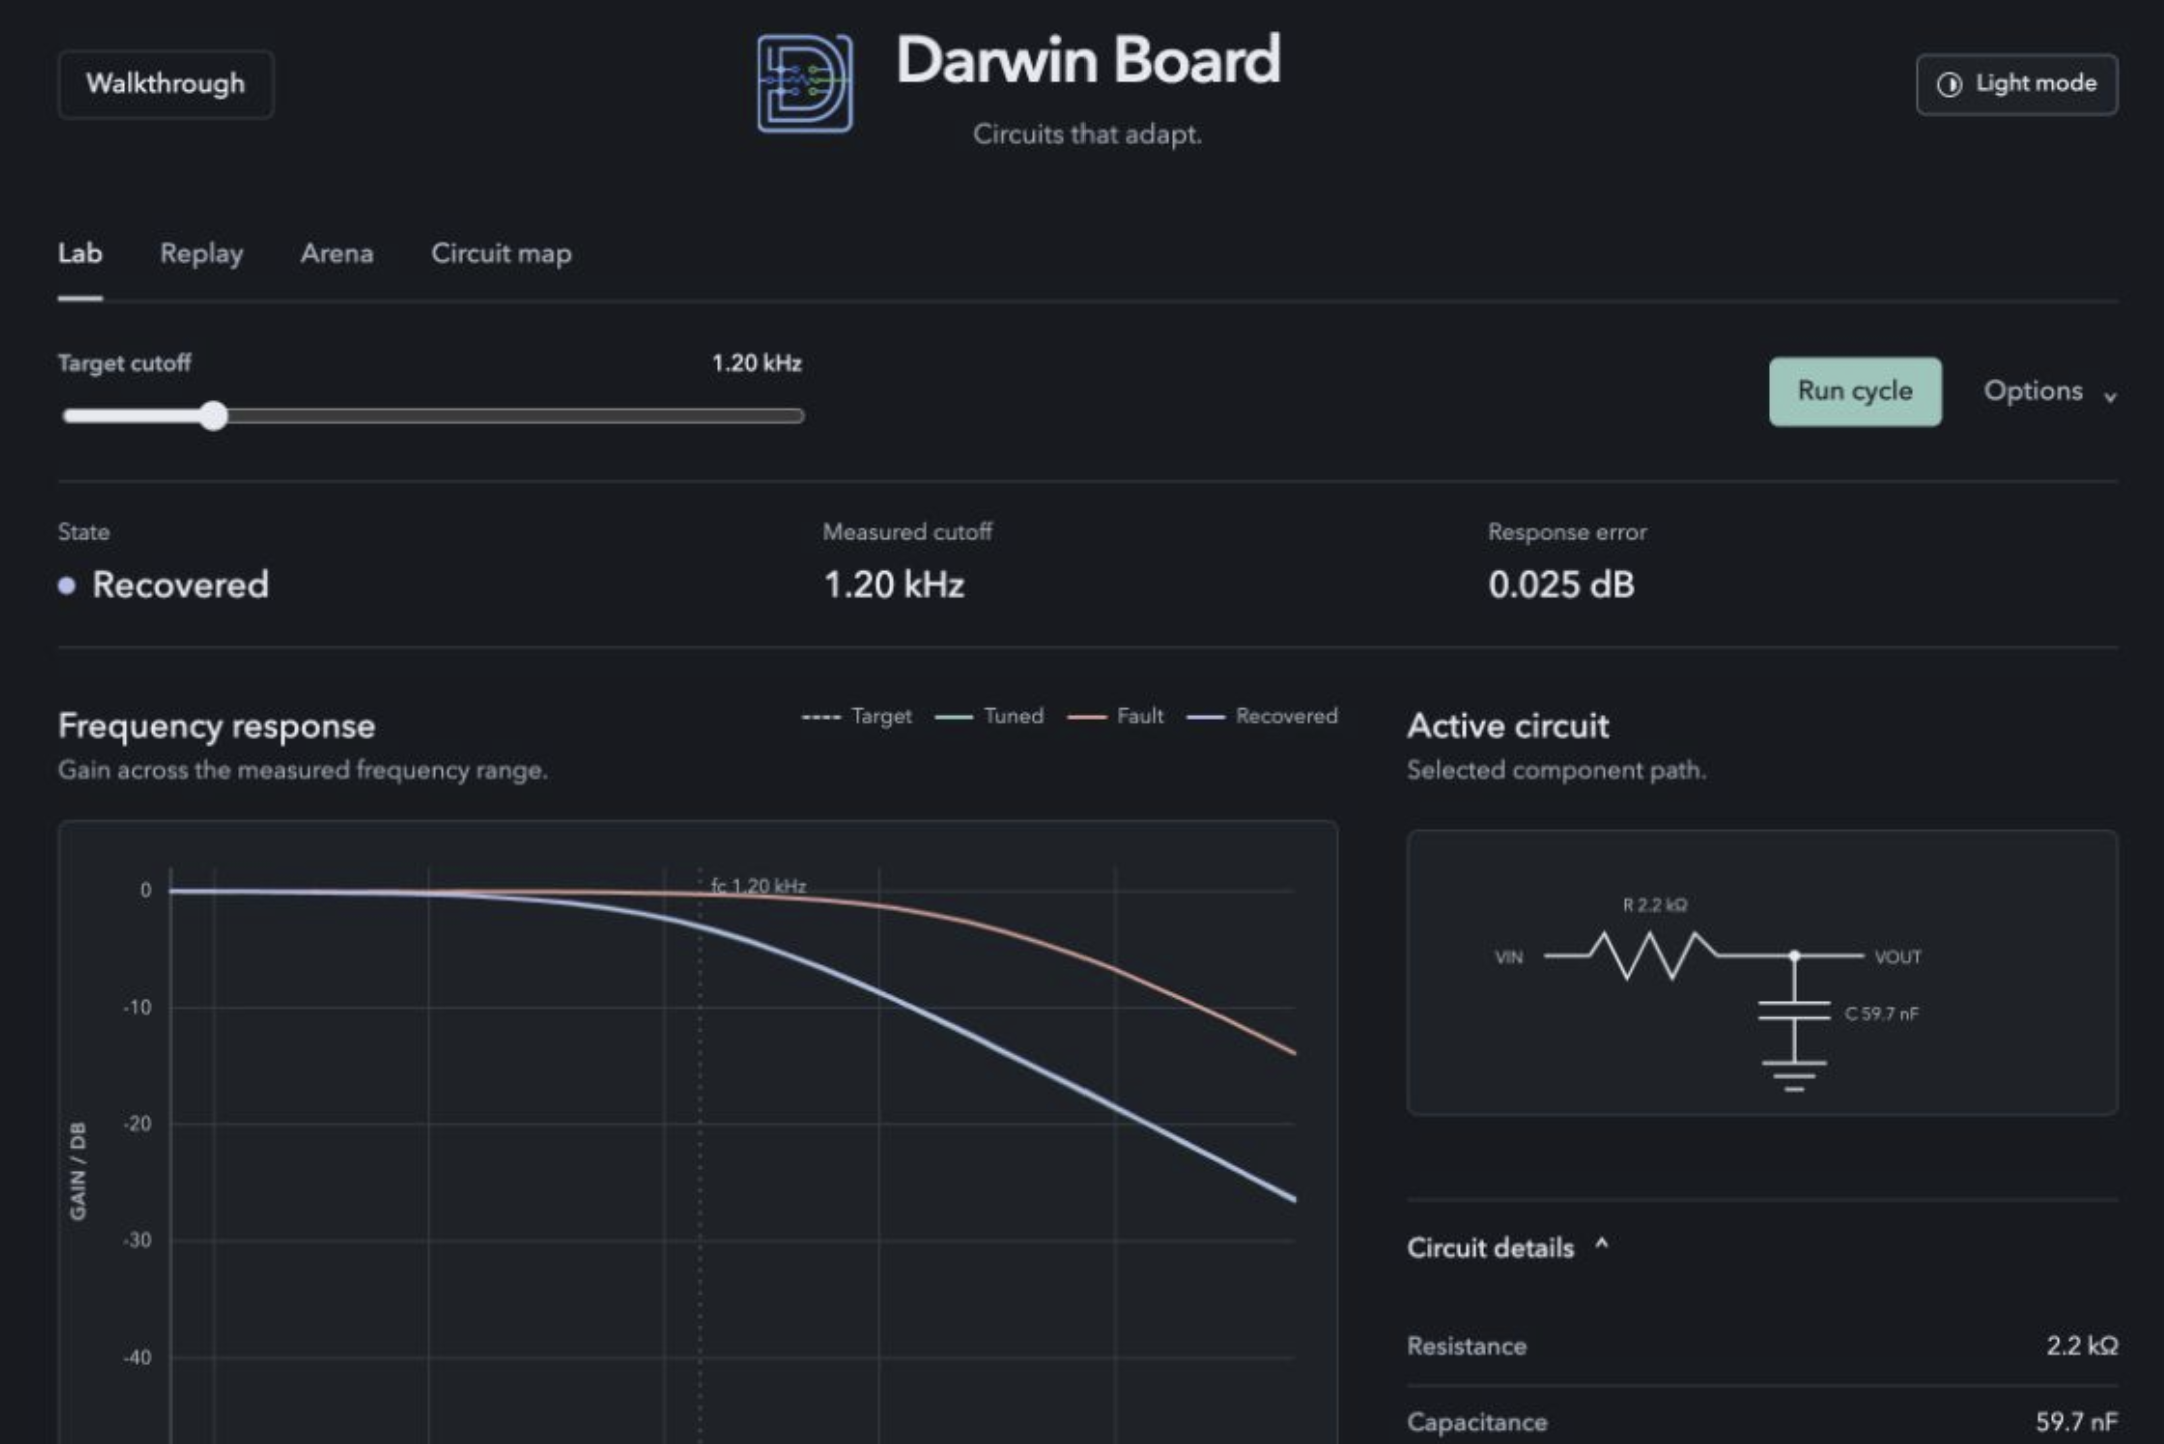
Task: Run a cycle with the green button
Action: 1855,391
